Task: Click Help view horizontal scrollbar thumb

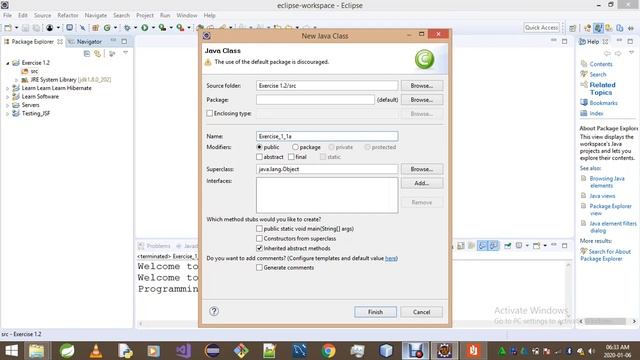Action: (x=605, y=322)
